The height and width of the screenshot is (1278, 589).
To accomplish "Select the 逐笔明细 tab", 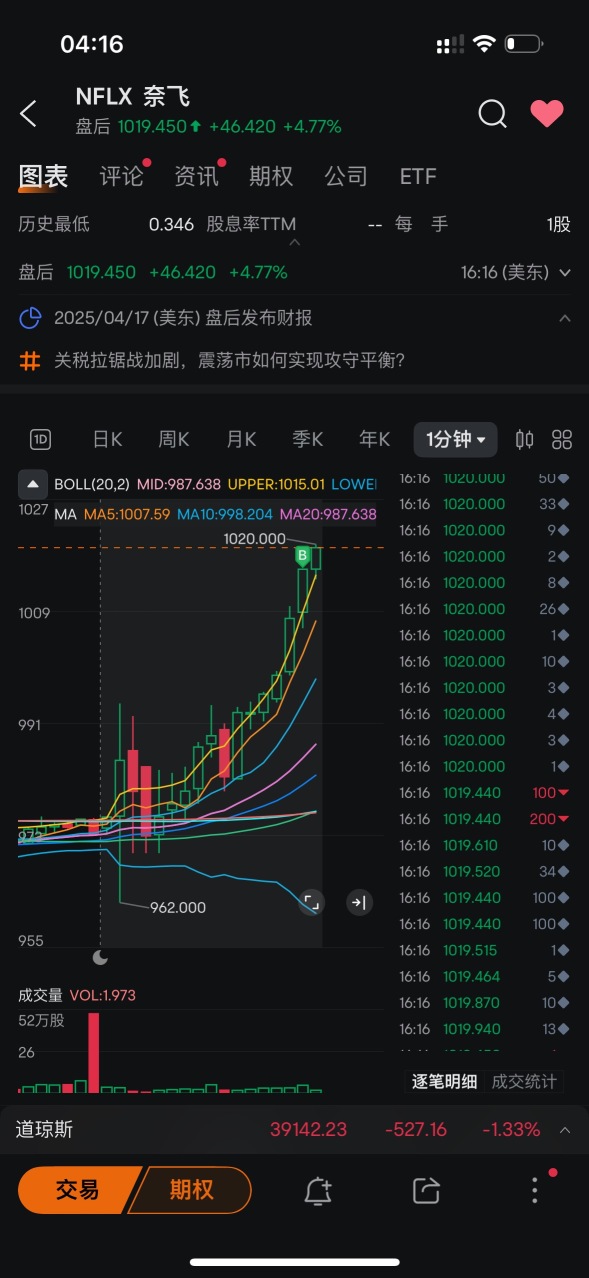I will pos(444,1081).
